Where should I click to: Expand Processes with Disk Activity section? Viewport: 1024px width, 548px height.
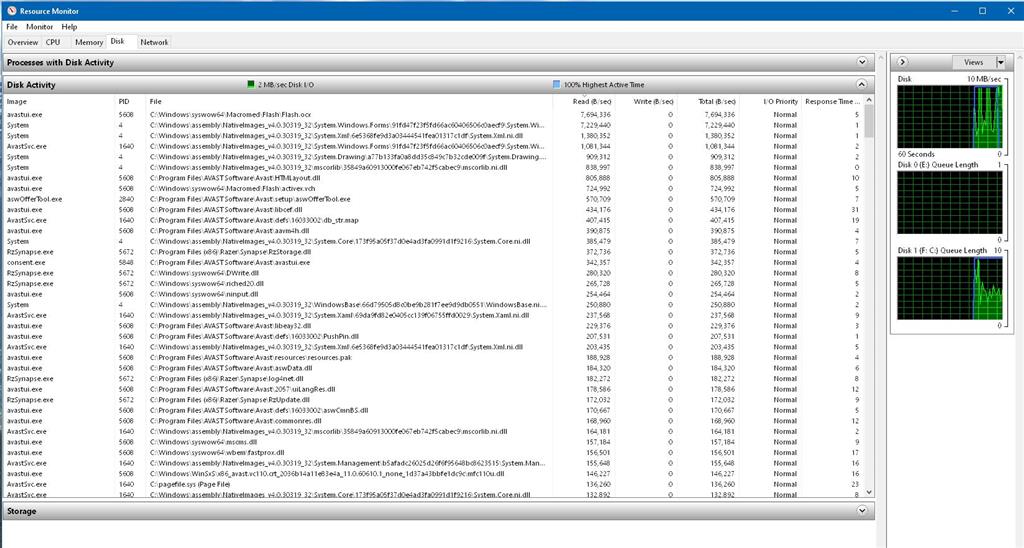tap(862, 62)
